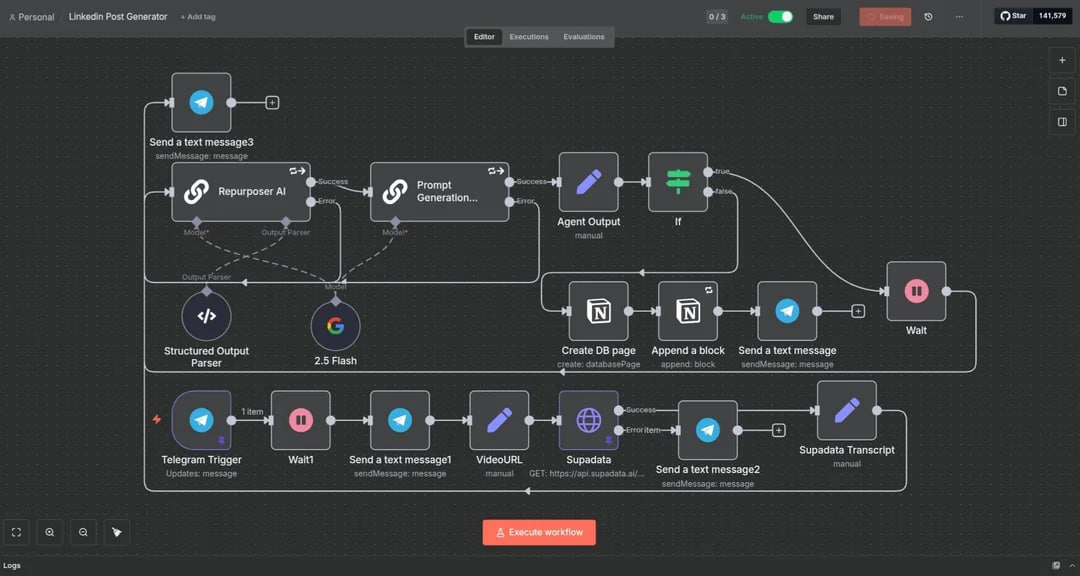Switch to the Evaluations tab
Viewport: 1080px width, 576px height.
(x=583, y=37)
